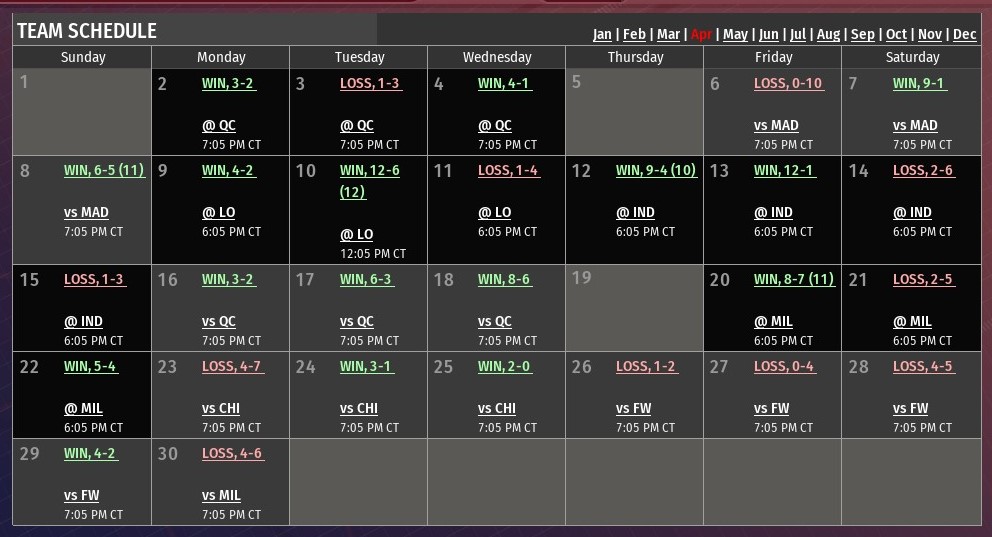Click opponent @ QC on April 3
The width and height of the screenshot is (992, 537).
(x=357, y=125)
